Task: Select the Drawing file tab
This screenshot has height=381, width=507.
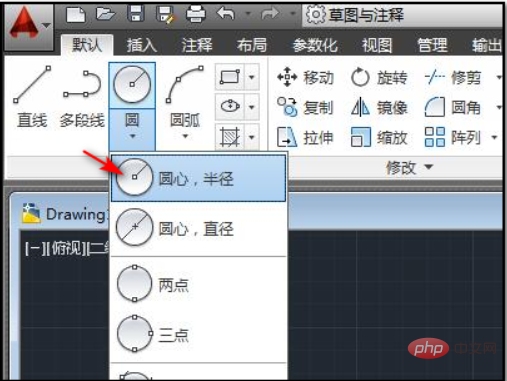Action: click(64, 214)
